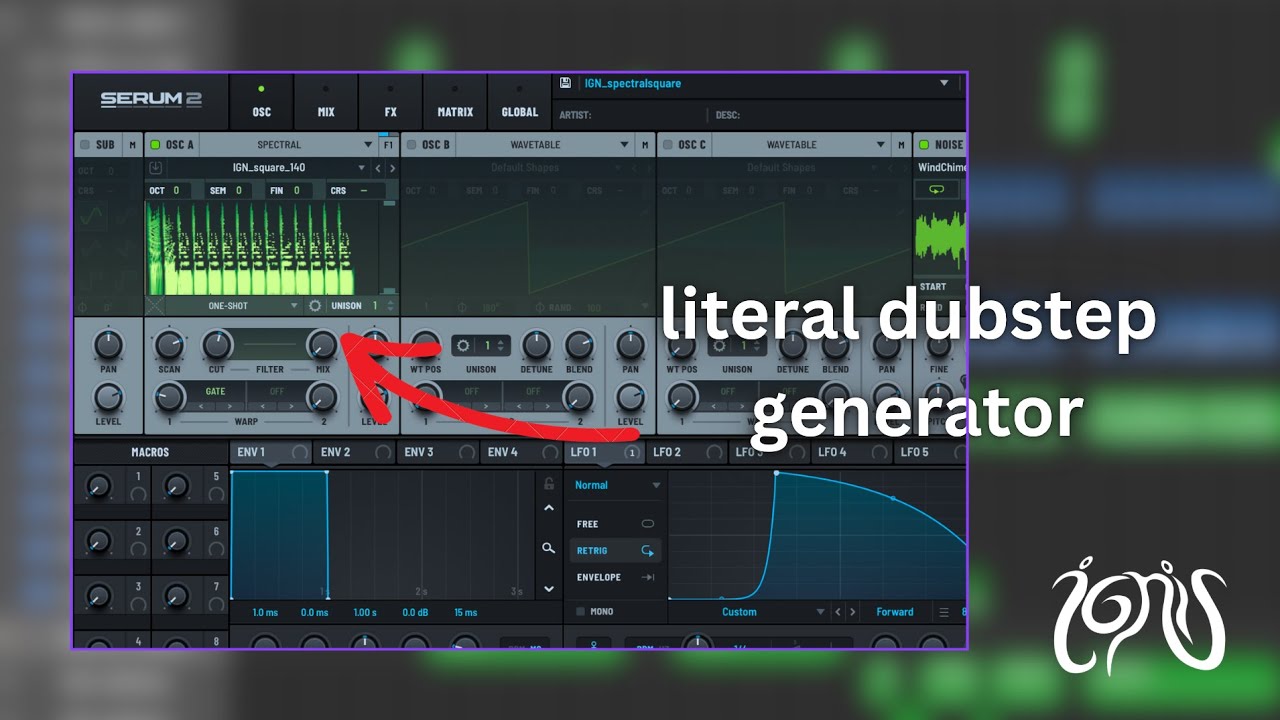Go to previous OSC A wavetable arrow
Viewport: 1280px width, 720px height.
tap(379, 168)
